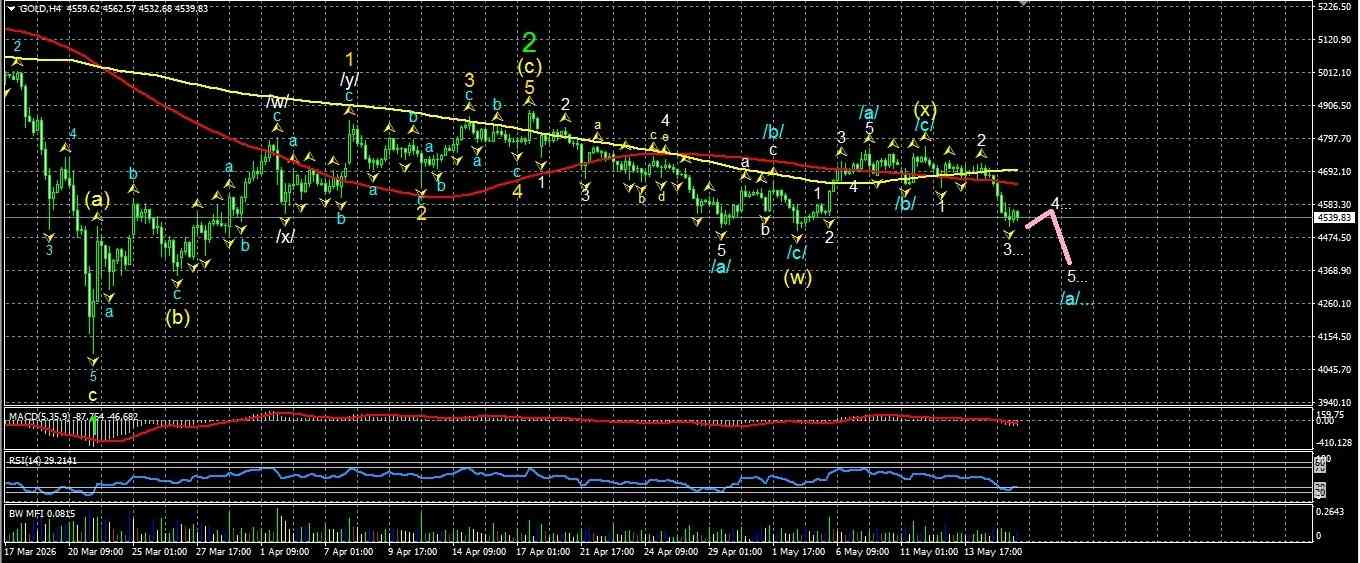Viewport: 1360px width, 563px height.
Task: Click the 5226.50 price scale label
Action: pyautogui.click(x=1335, y=6)
